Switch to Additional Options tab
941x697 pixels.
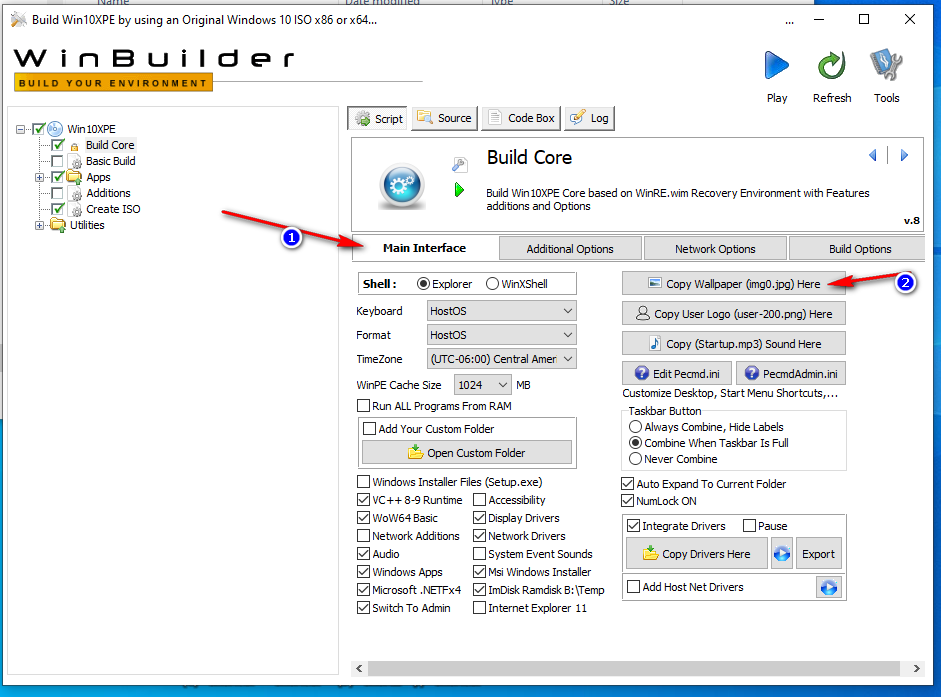click(570, 249)
